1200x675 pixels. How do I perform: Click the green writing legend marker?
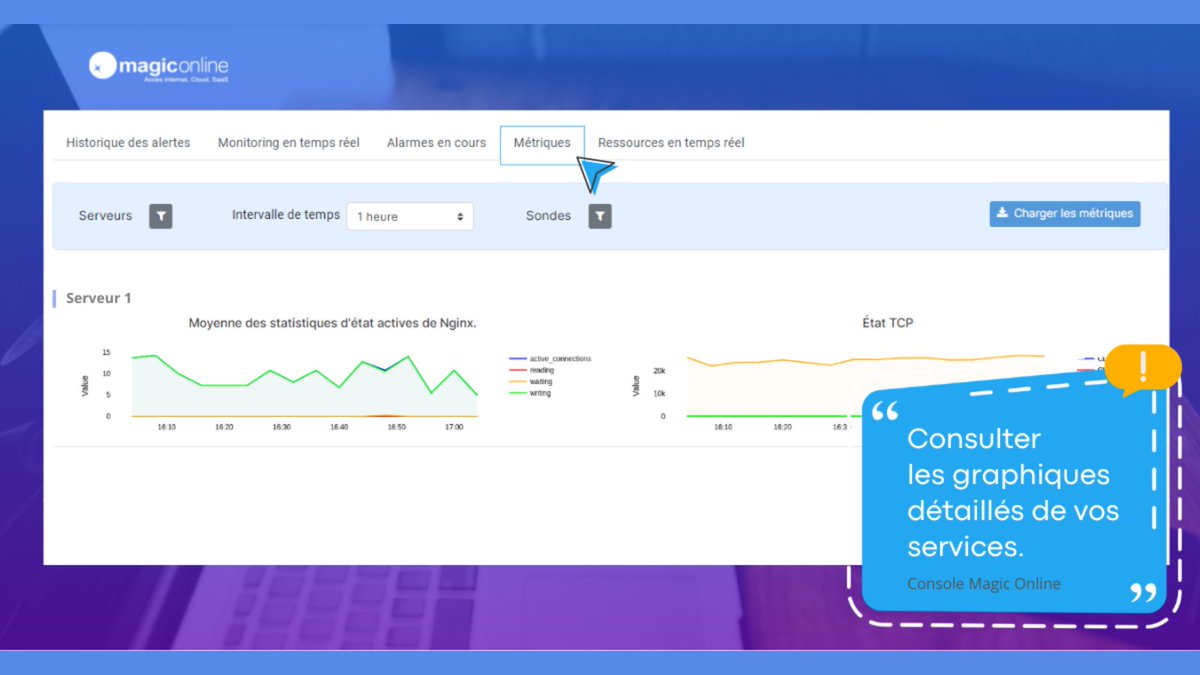click(517, 394)
